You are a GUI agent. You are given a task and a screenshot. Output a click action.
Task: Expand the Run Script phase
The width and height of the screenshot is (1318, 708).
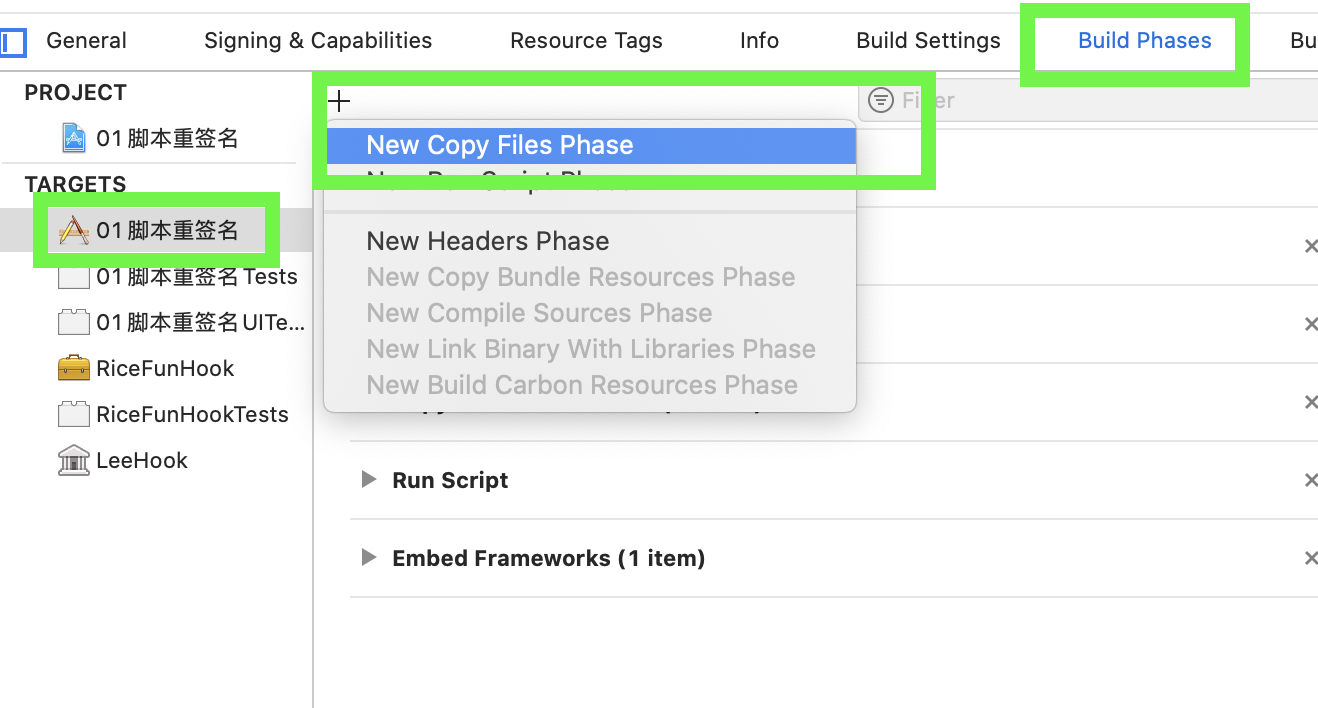click(369, 480)
